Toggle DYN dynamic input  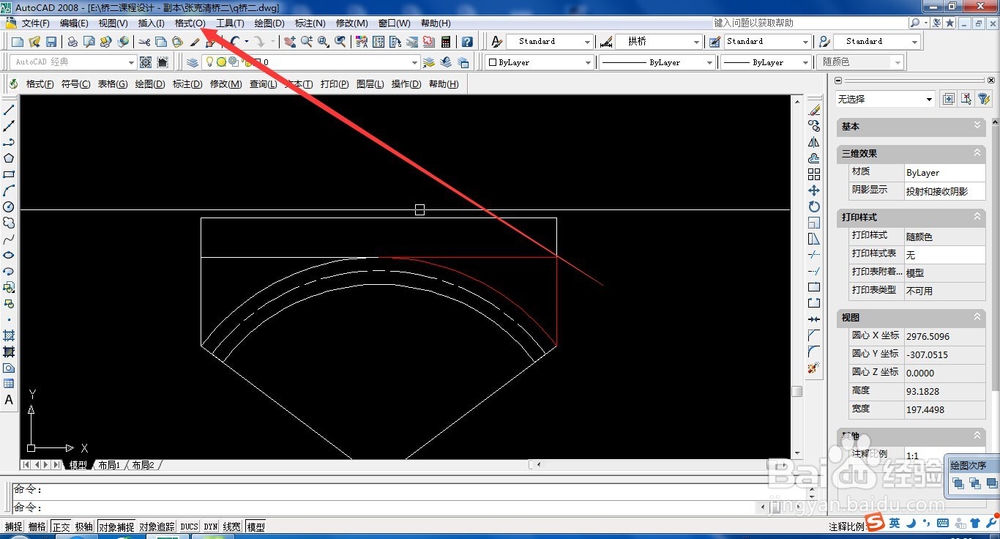[211, 527]
